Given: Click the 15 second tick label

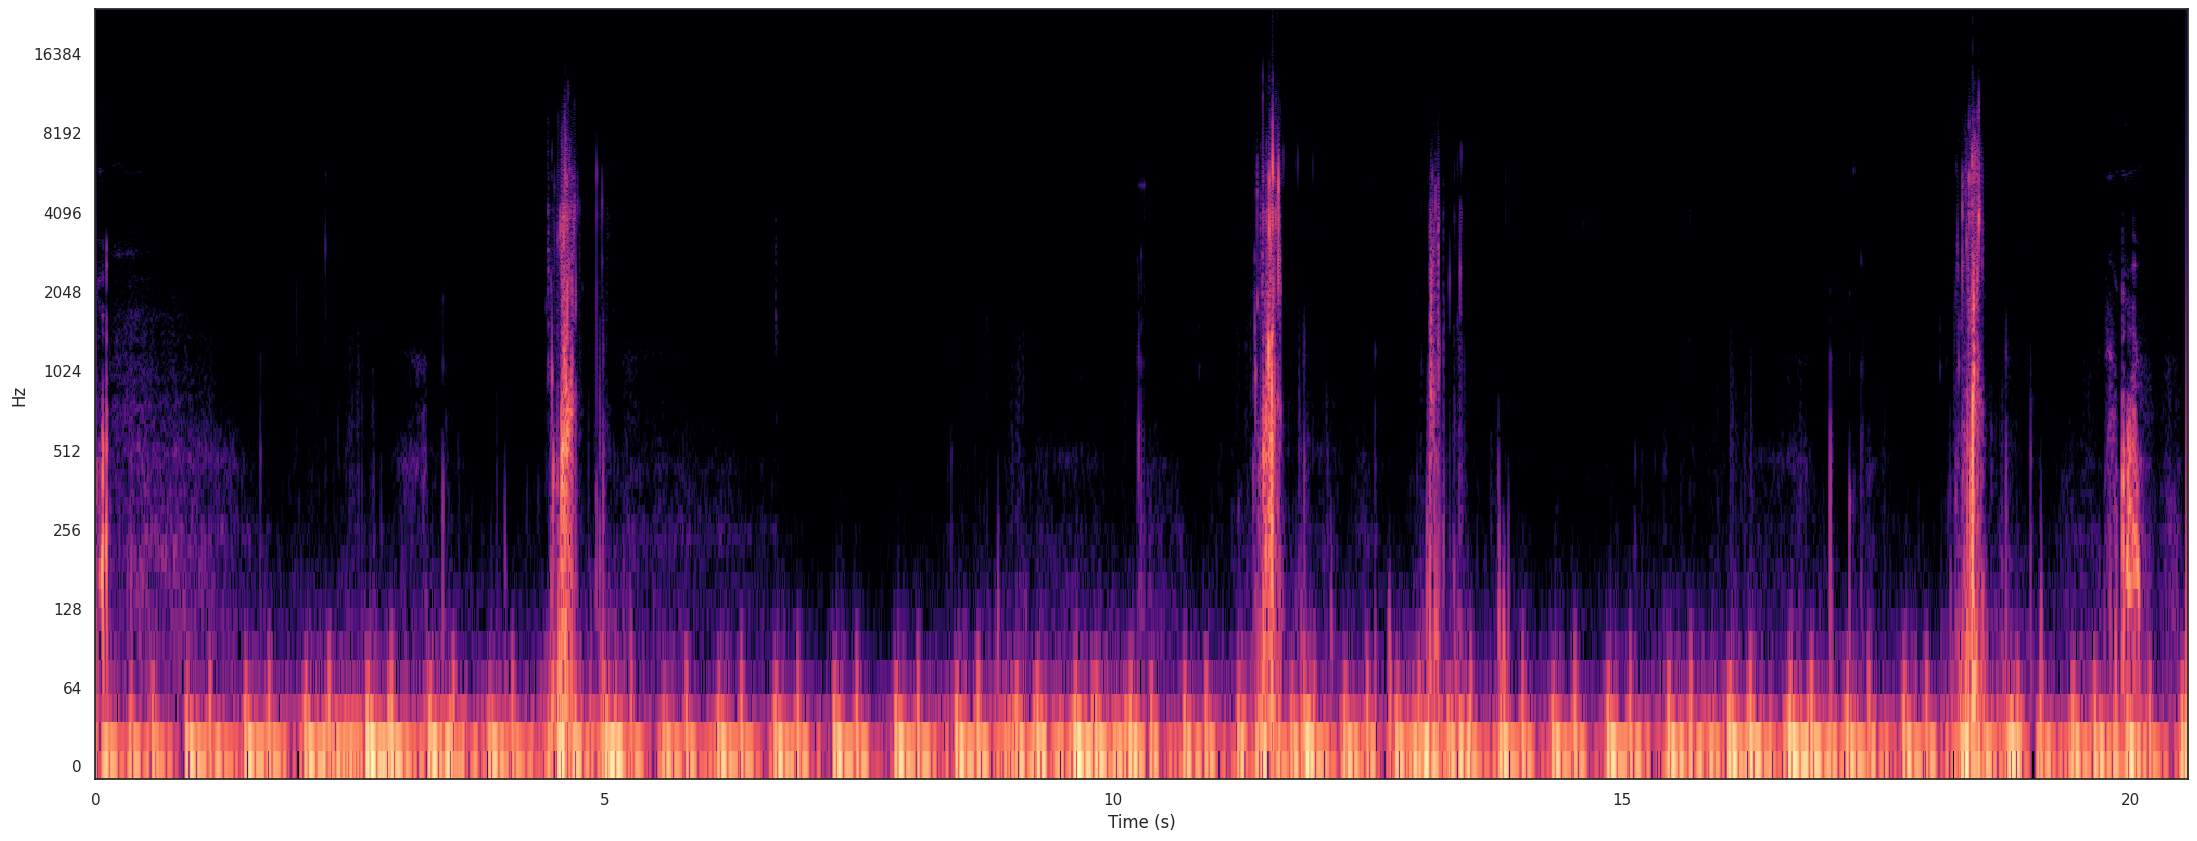Looking at the screenshot, I should tap(1621, 799).
